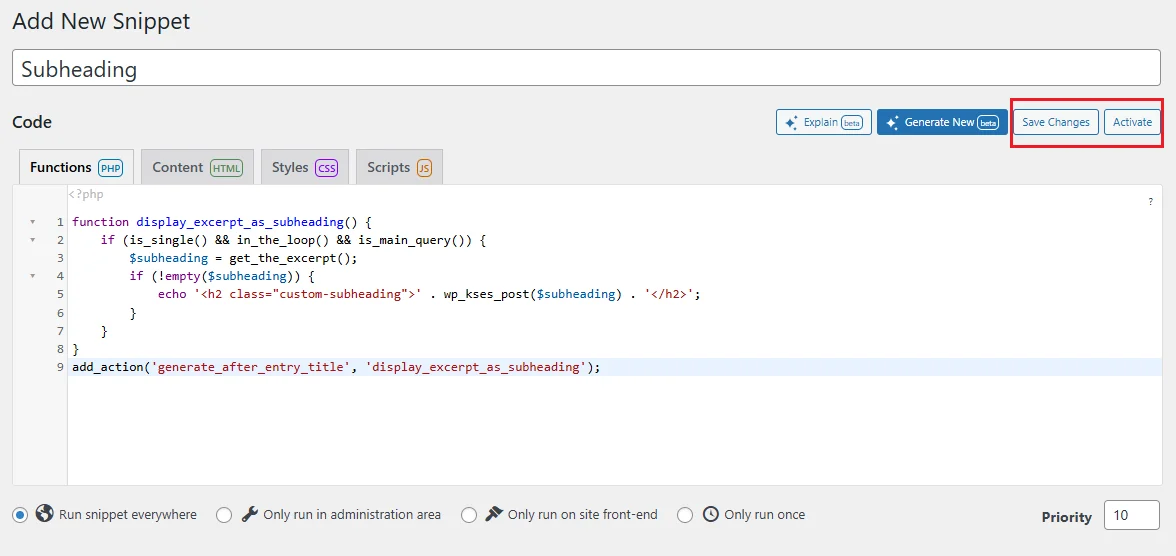Click the Priority number field
This screenshot has height=556, width=1176.
pos(1132,516)
